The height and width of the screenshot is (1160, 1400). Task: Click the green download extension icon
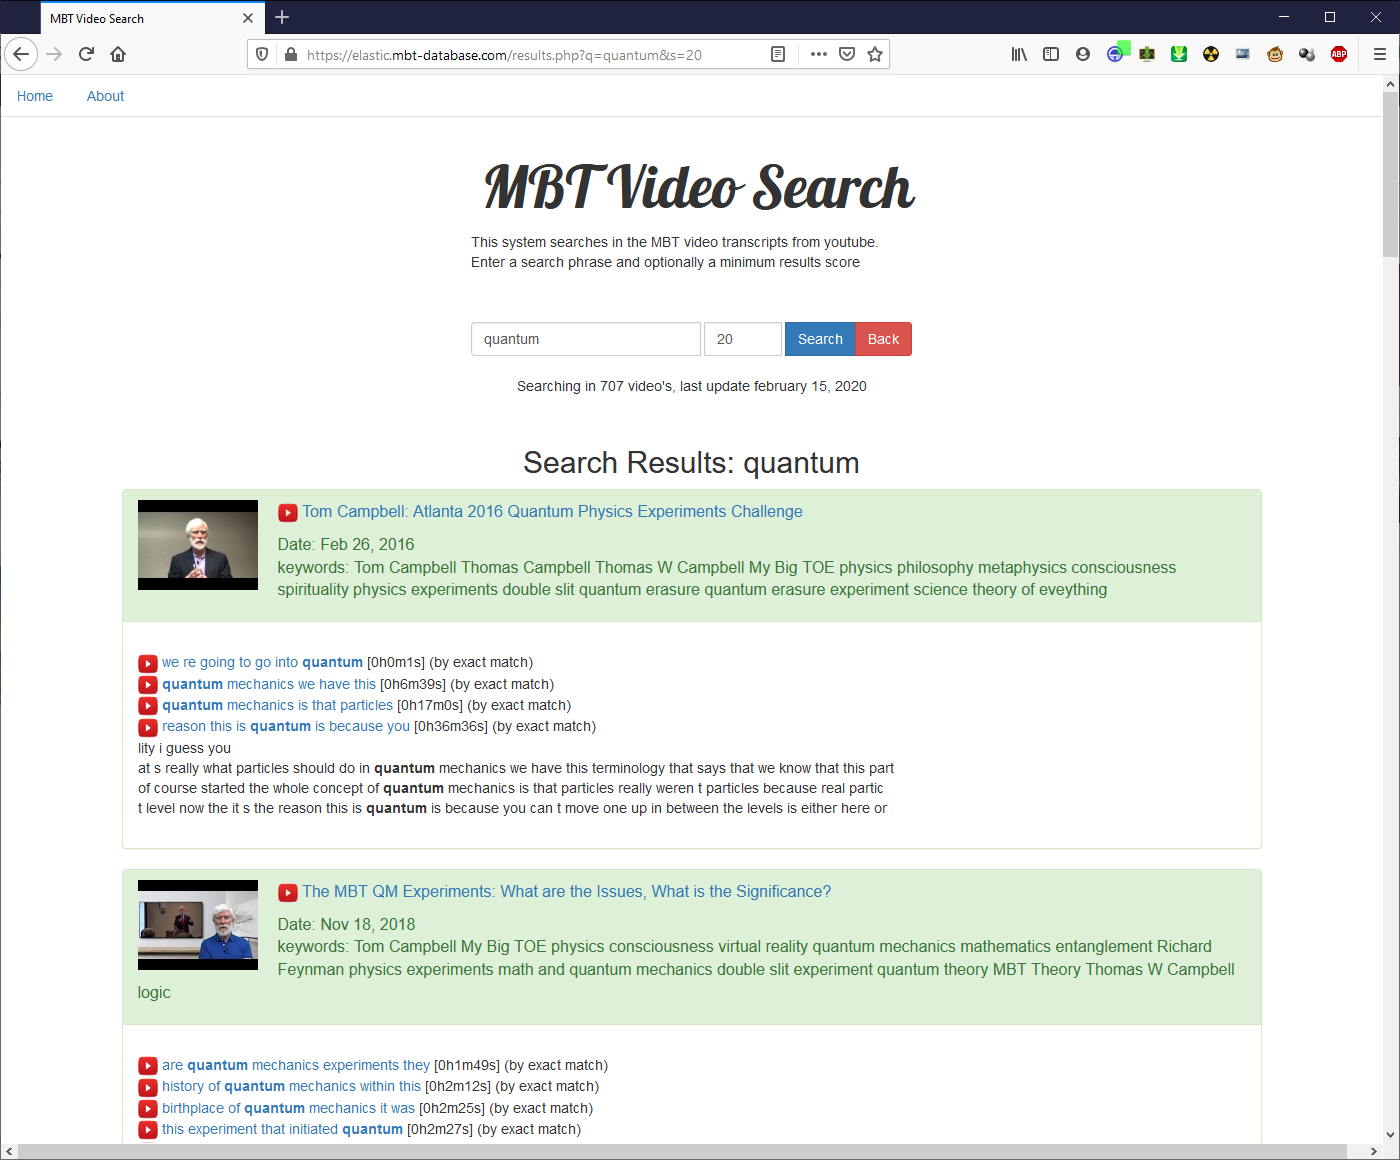pos(1179,54)
